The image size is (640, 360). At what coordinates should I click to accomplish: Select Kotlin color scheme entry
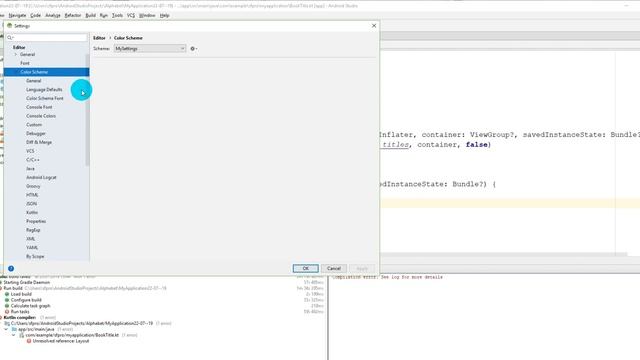coord(32,213)
